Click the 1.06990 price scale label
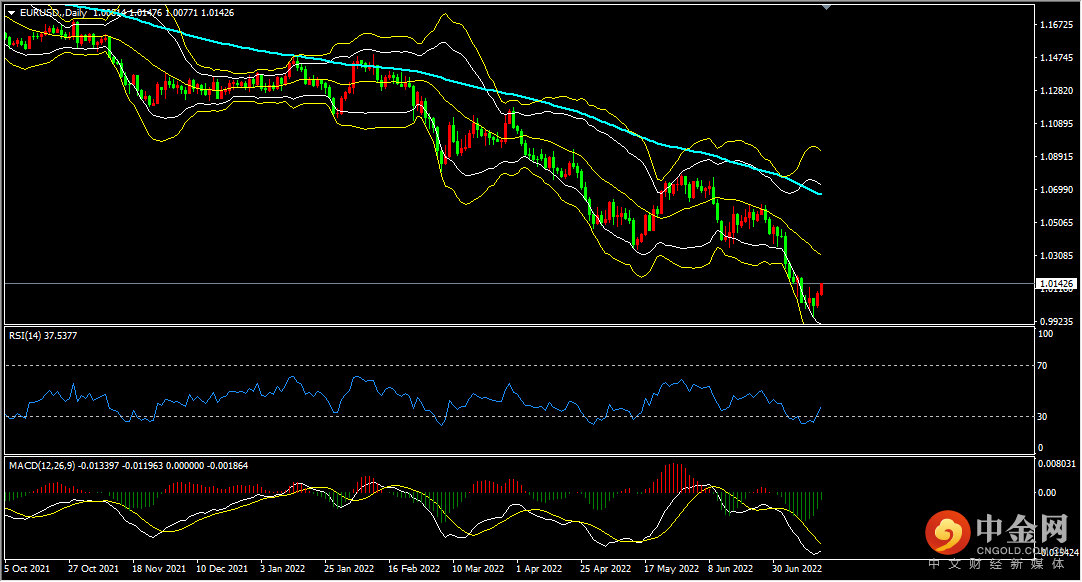This screenshot has height=582, width=1082. [x=1057, y=190]
